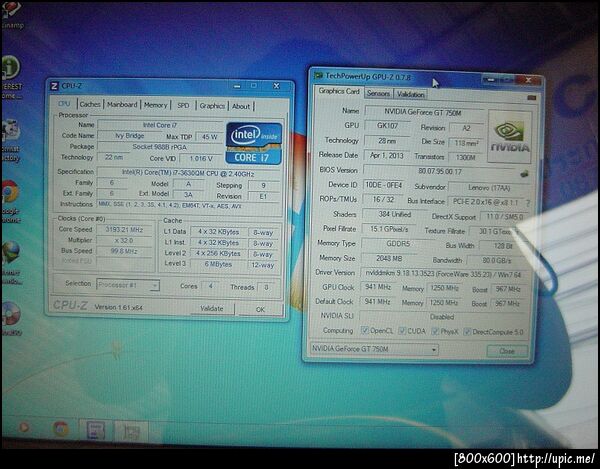The height and width of the screenshot is (469, 600).
Task: Click the Core Speed value 3193.21 MHz
Action: point(124,230)
